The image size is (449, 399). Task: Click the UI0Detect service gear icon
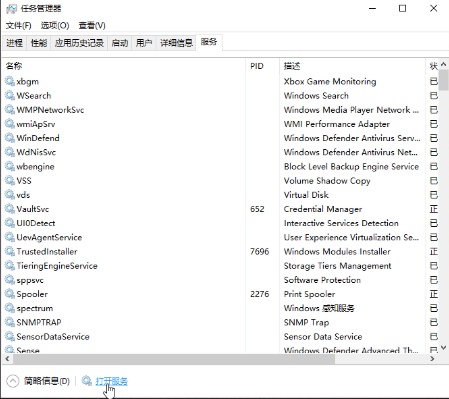(x=10, y=223)
